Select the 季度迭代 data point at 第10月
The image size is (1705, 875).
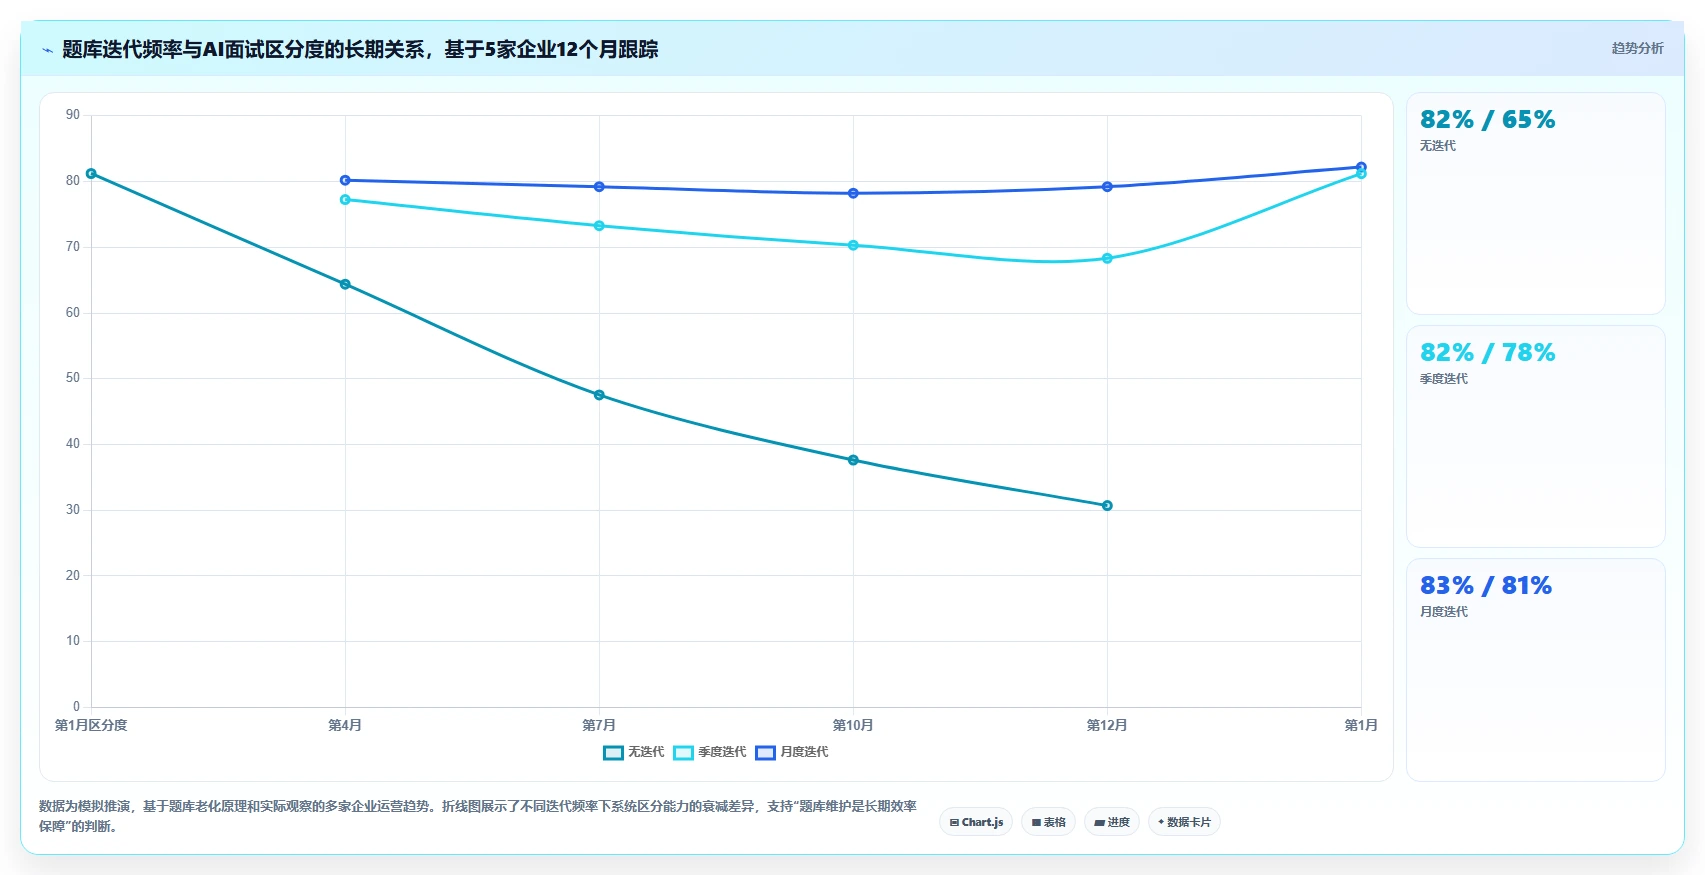pyautogui.click(x=853, y=246)
